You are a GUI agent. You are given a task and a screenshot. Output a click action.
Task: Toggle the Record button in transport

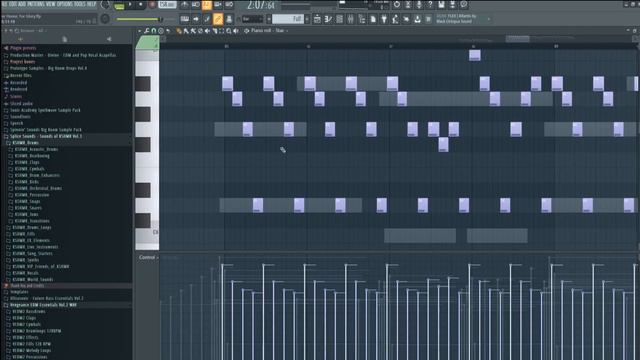click(152, 4)
